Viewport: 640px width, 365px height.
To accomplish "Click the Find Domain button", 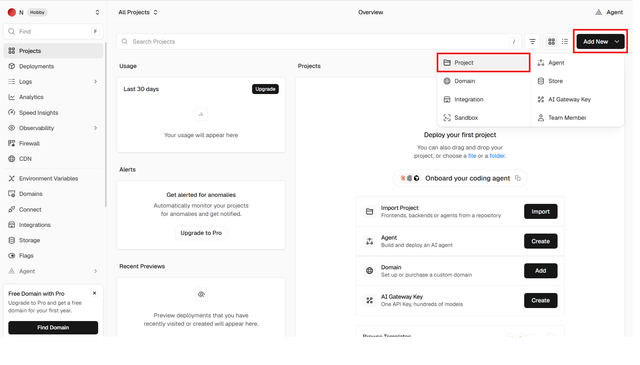I will point(53,327).
